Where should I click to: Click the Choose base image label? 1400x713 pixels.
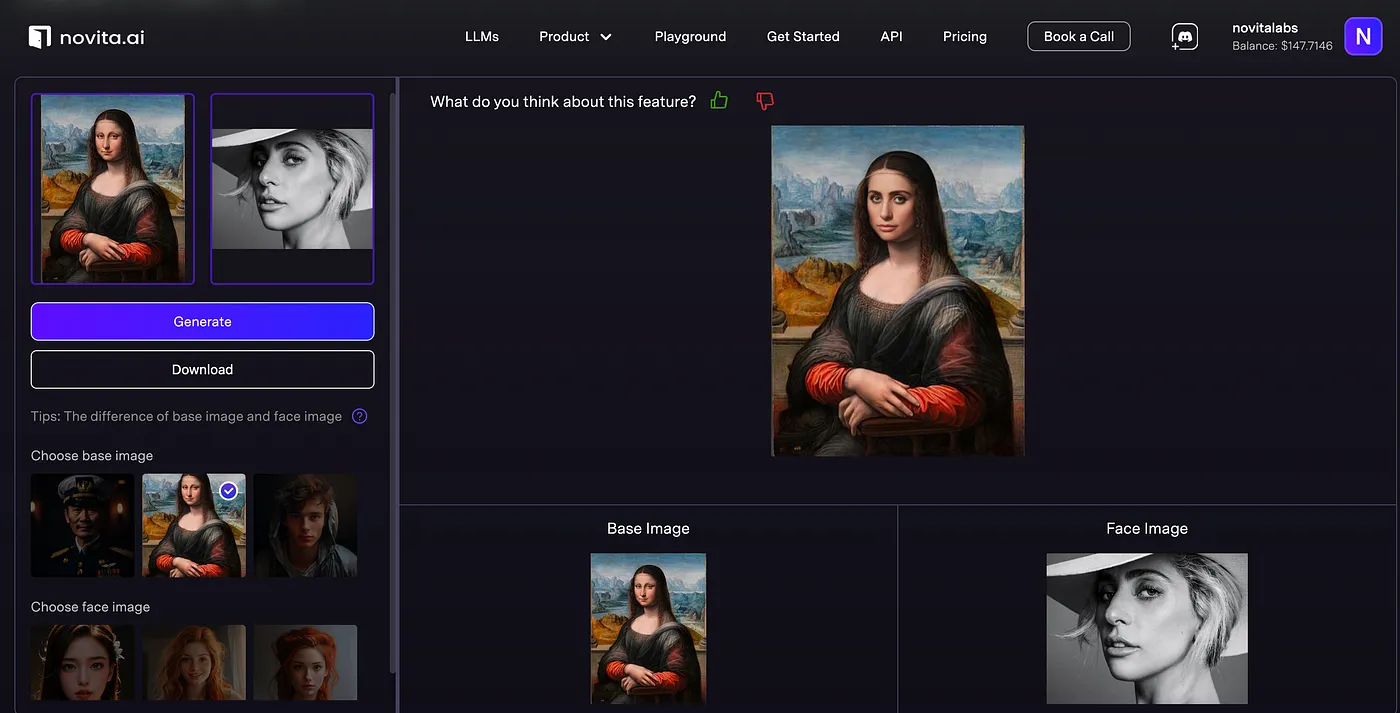click(x=92, y=455)
